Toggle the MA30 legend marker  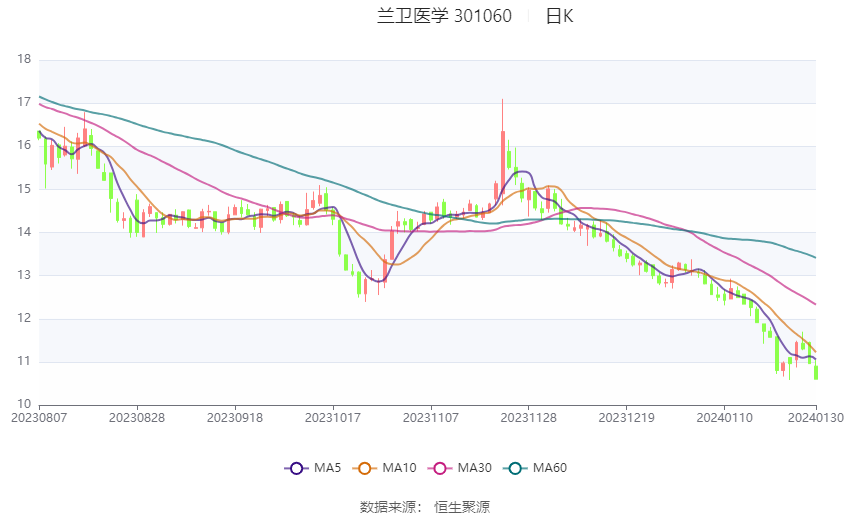(x=440, y=468)
